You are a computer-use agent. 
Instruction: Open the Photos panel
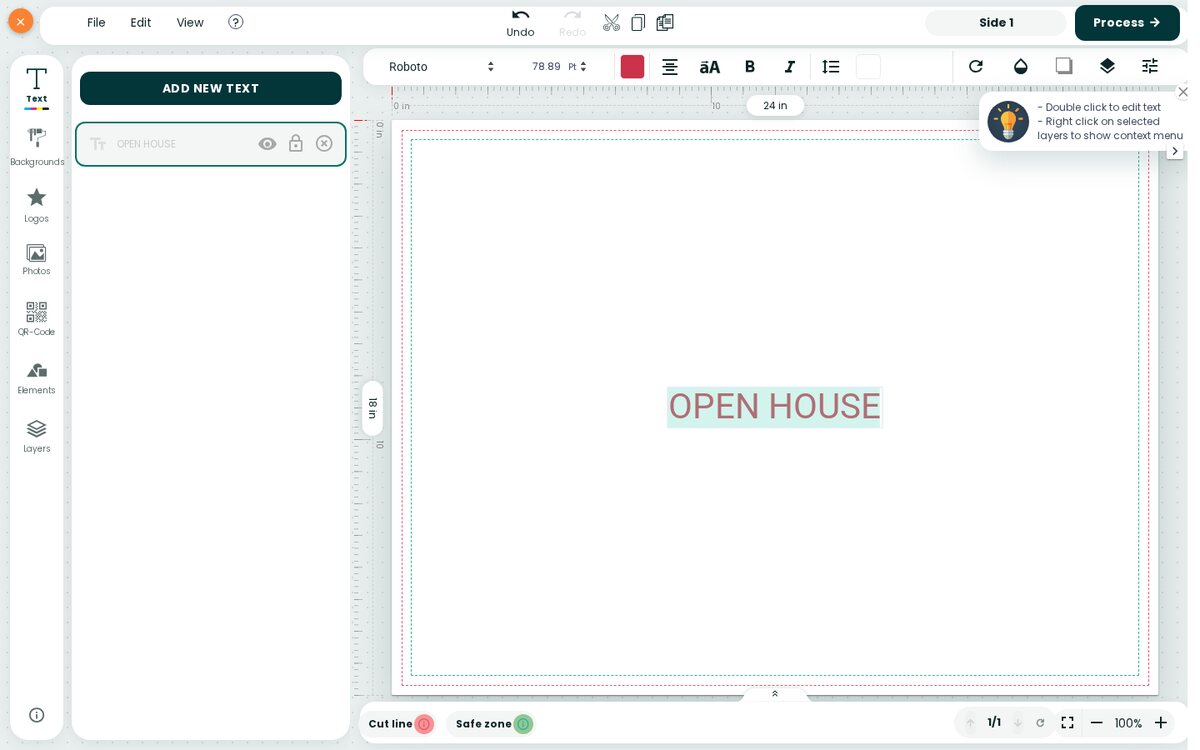point(36,260)
